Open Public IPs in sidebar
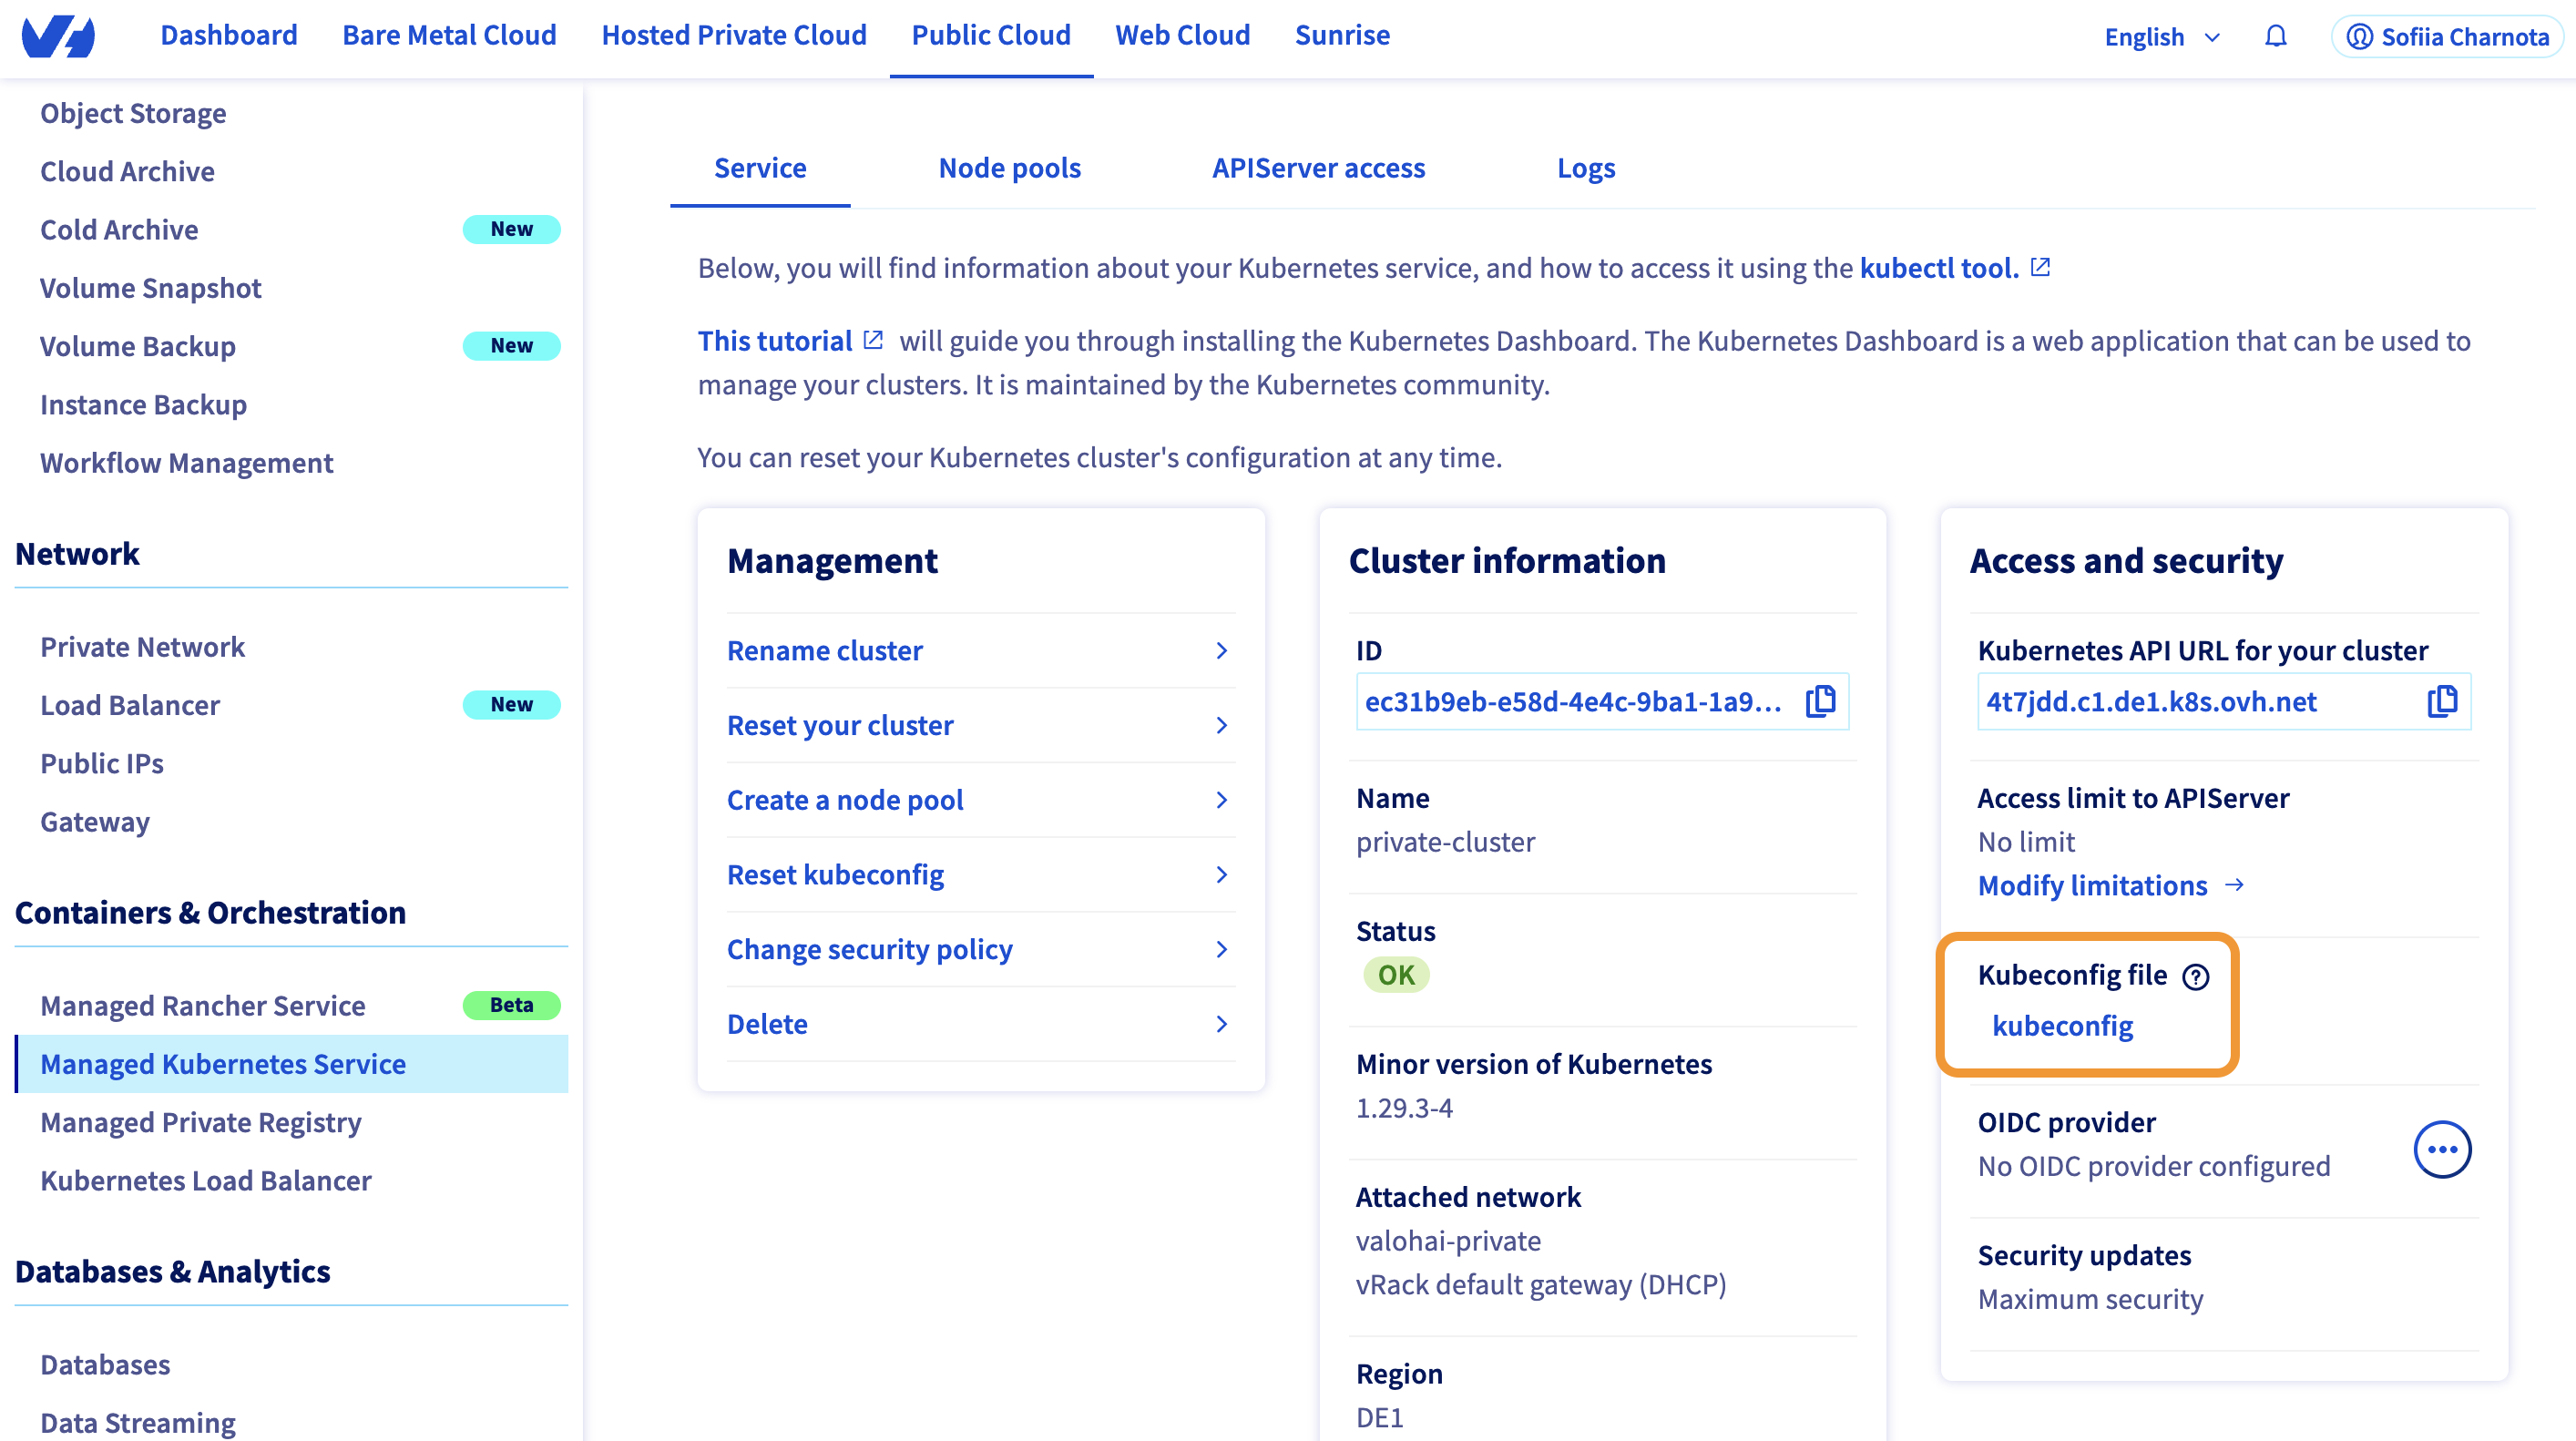This screenshot has width=2576, height=1441. (102, 764)
